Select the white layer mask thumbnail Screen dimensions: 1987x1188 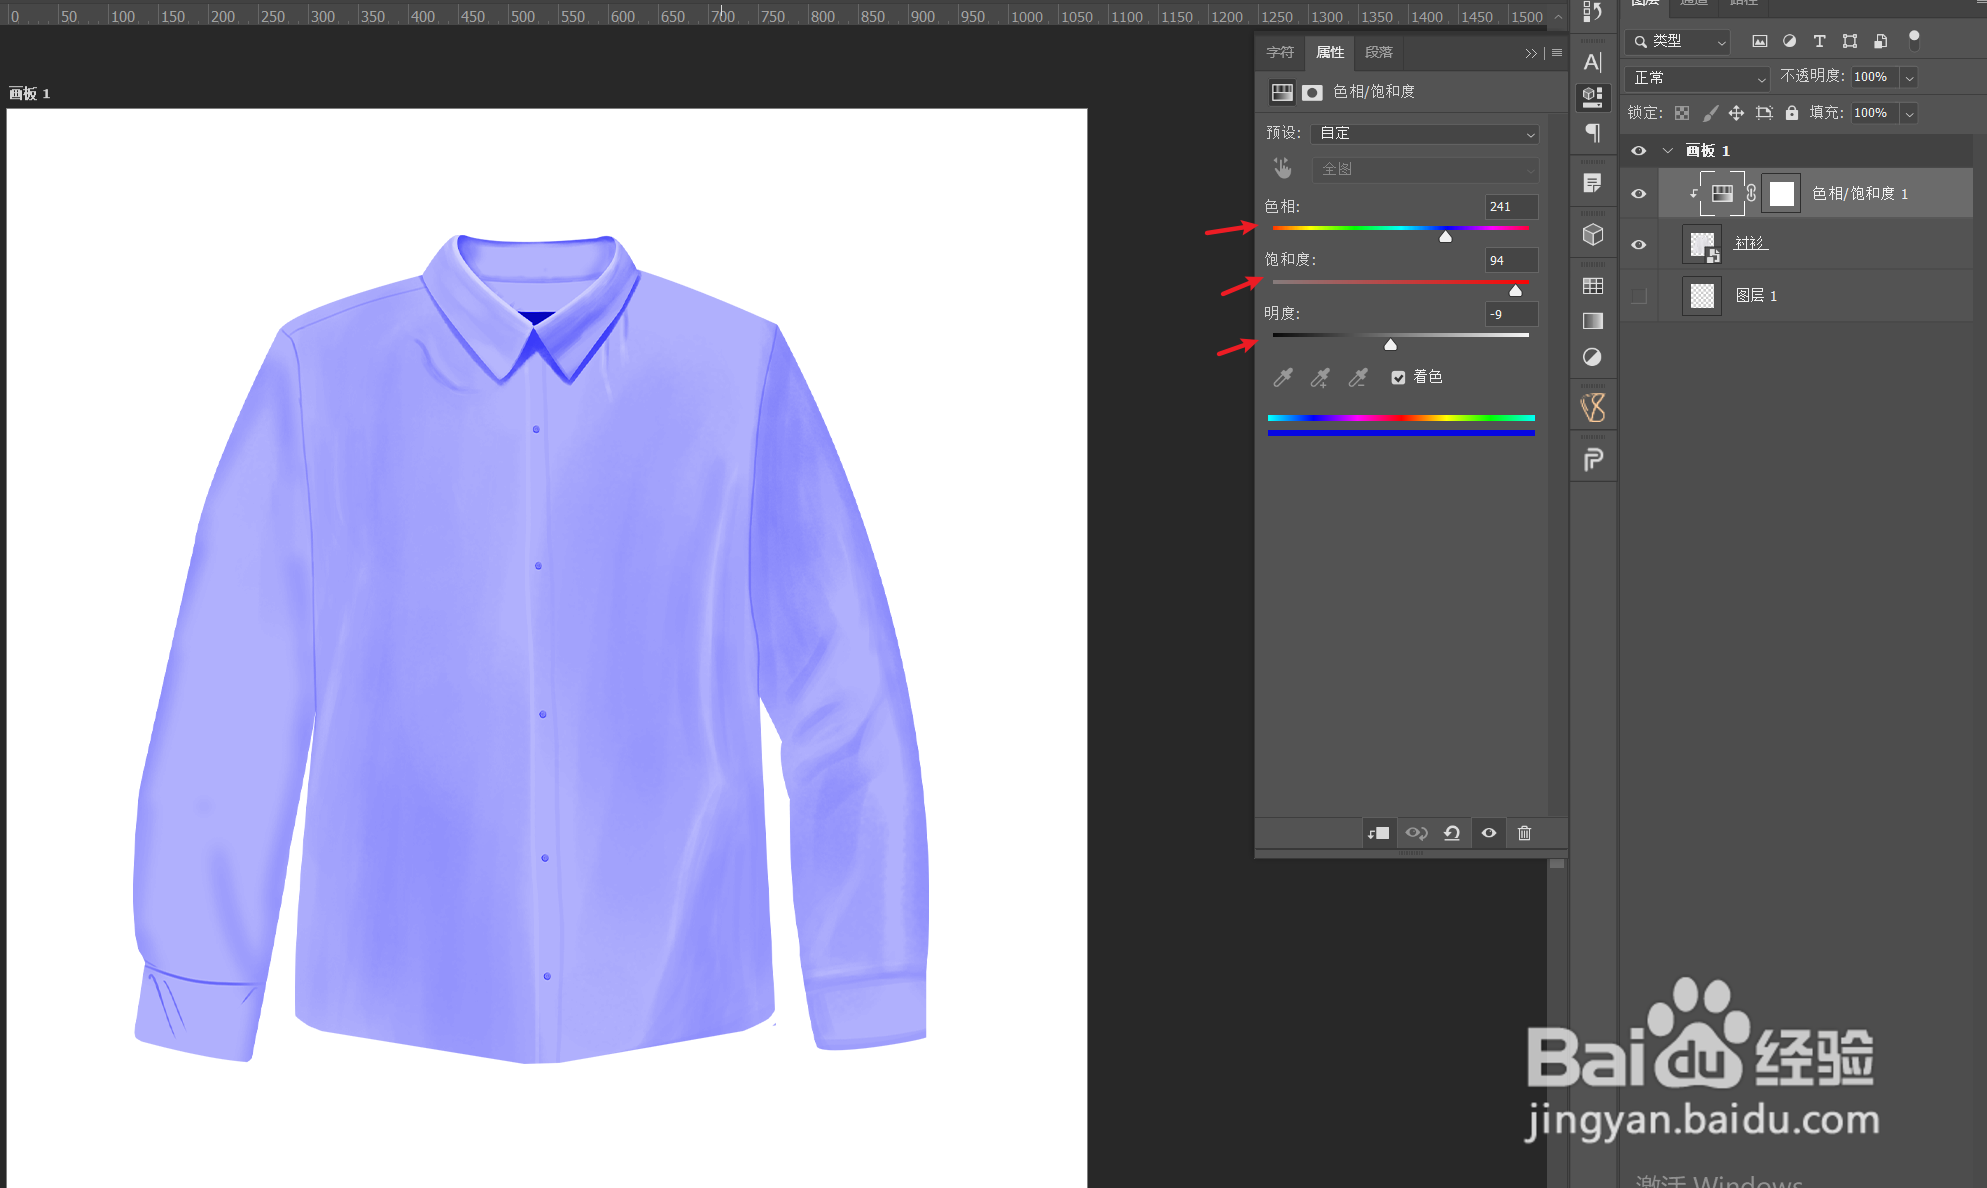tap(1781, 194)
